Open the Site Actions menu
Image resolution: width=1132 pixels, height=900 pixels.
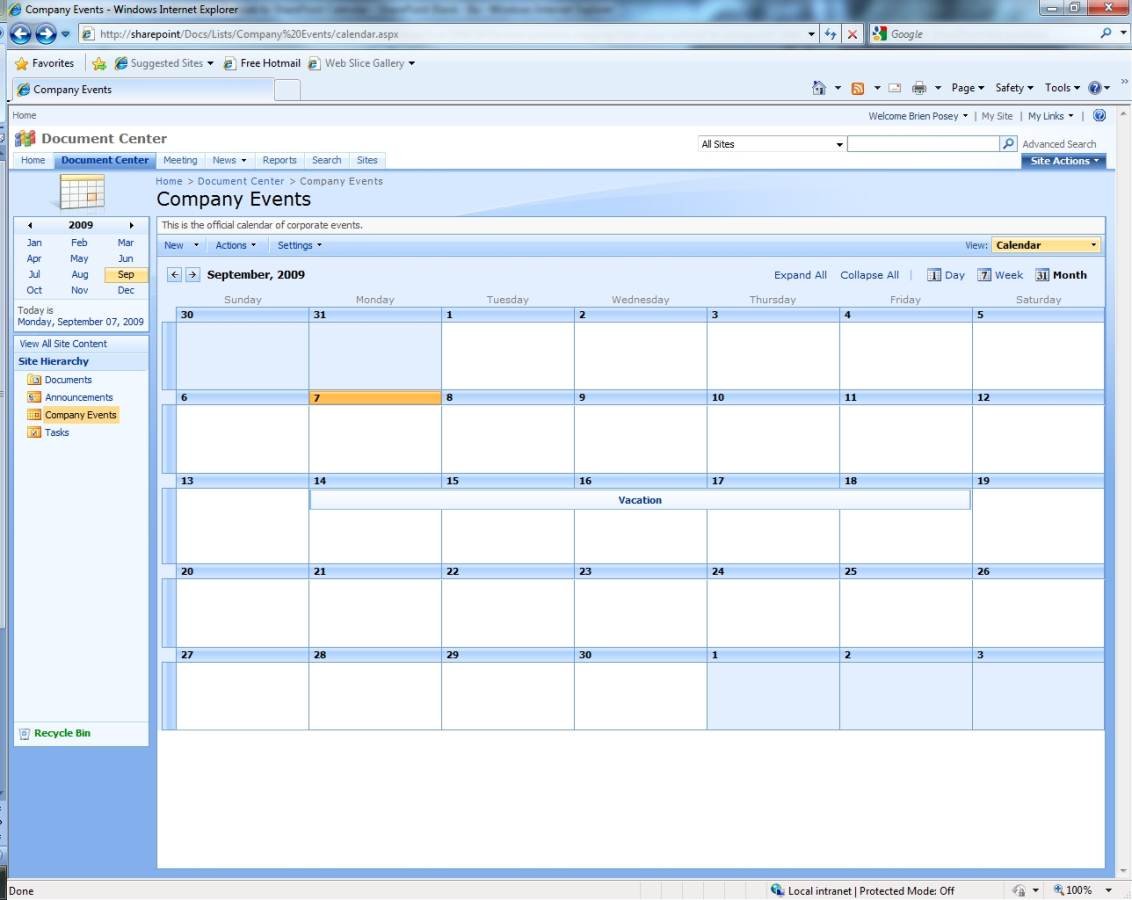1063,161
